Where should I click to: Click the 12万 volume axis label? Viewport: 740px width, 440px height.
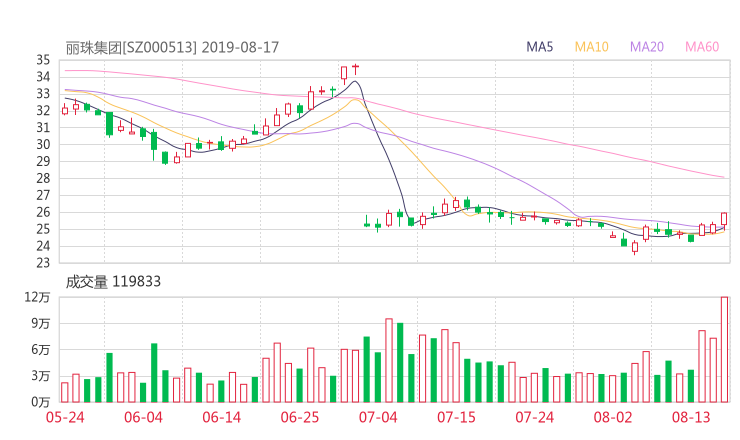coord(39,297)
